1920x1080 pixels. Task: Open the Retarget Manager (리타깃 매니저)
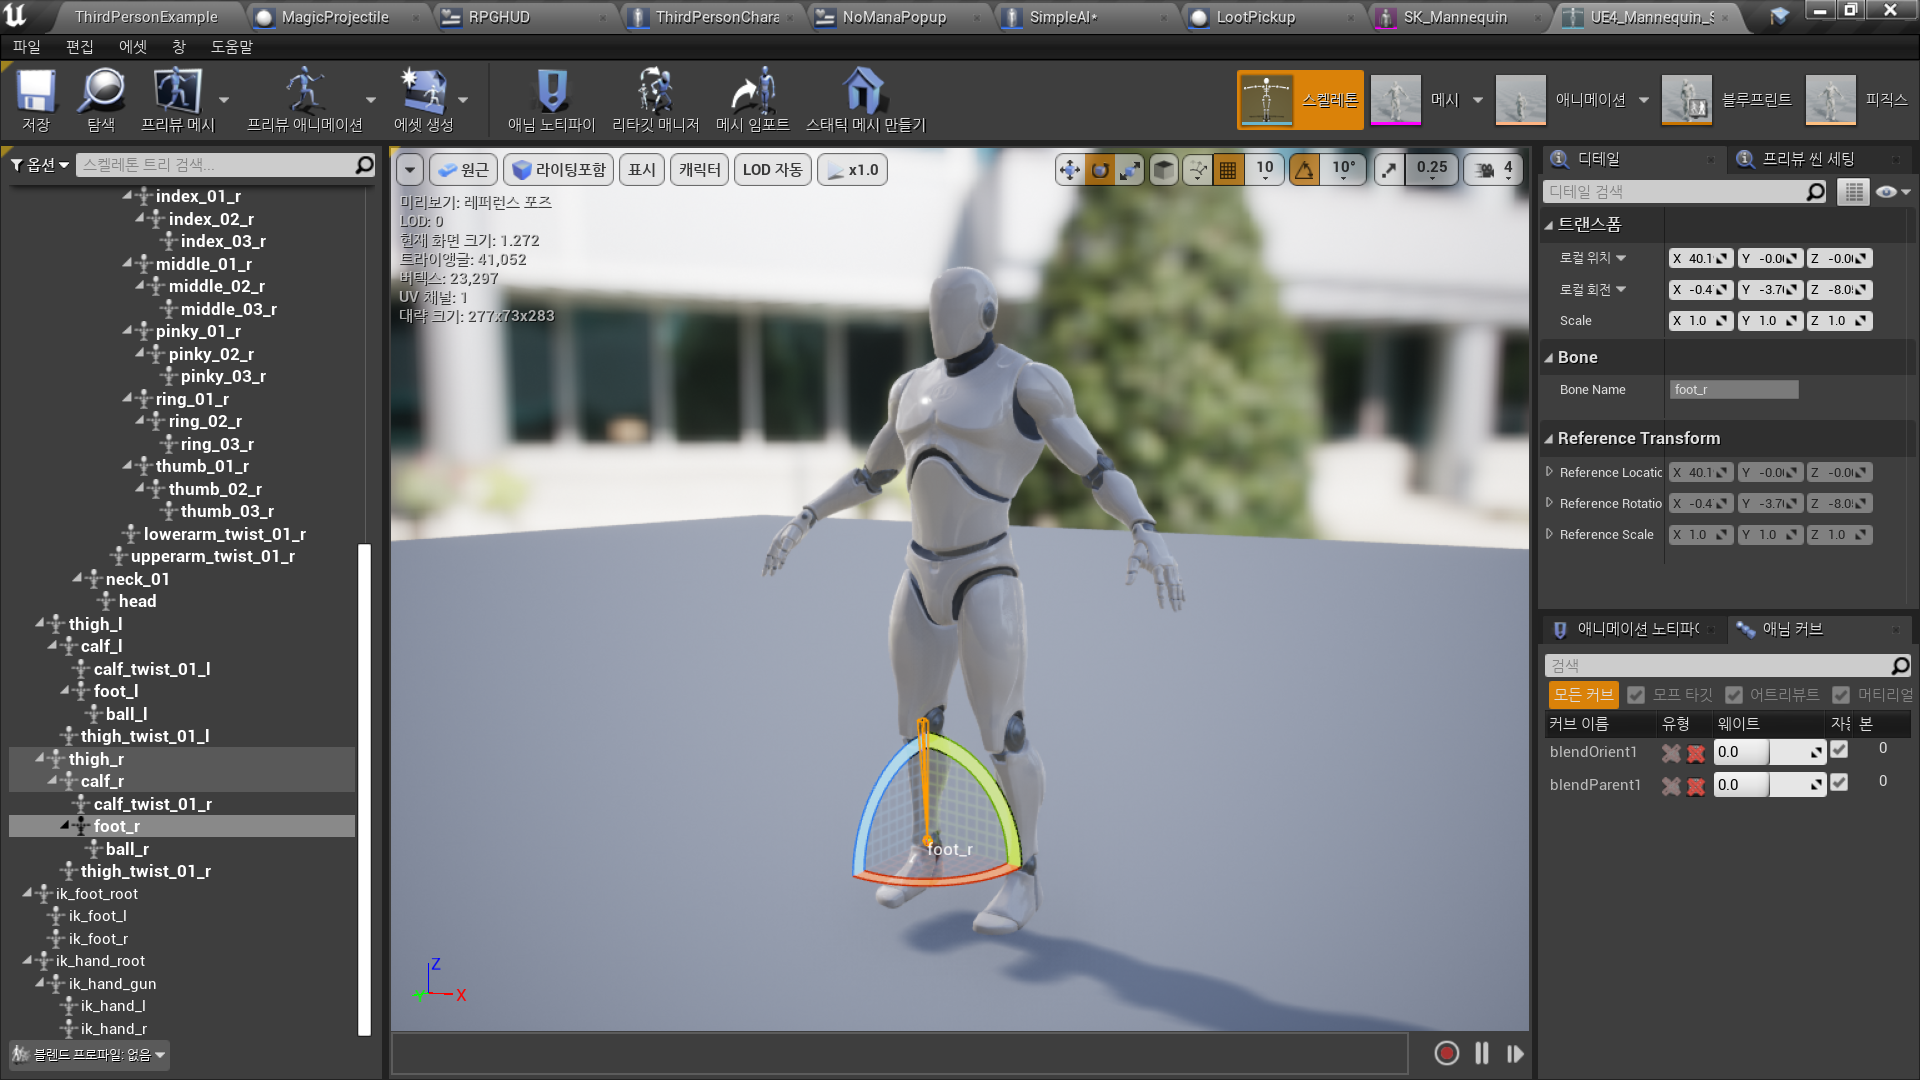655,98
